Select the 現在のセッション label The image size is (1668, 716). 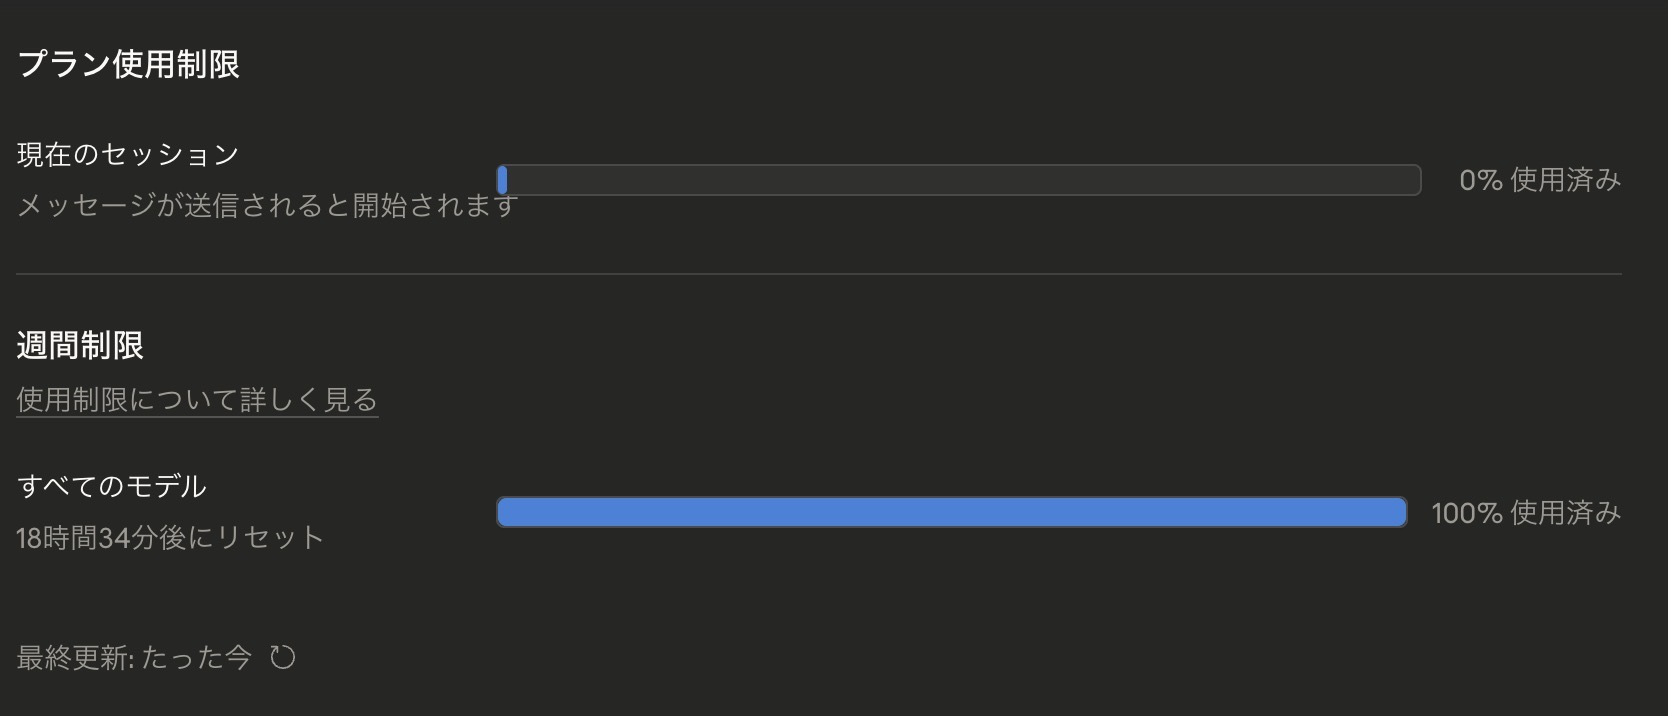click(x=128, y=154)
